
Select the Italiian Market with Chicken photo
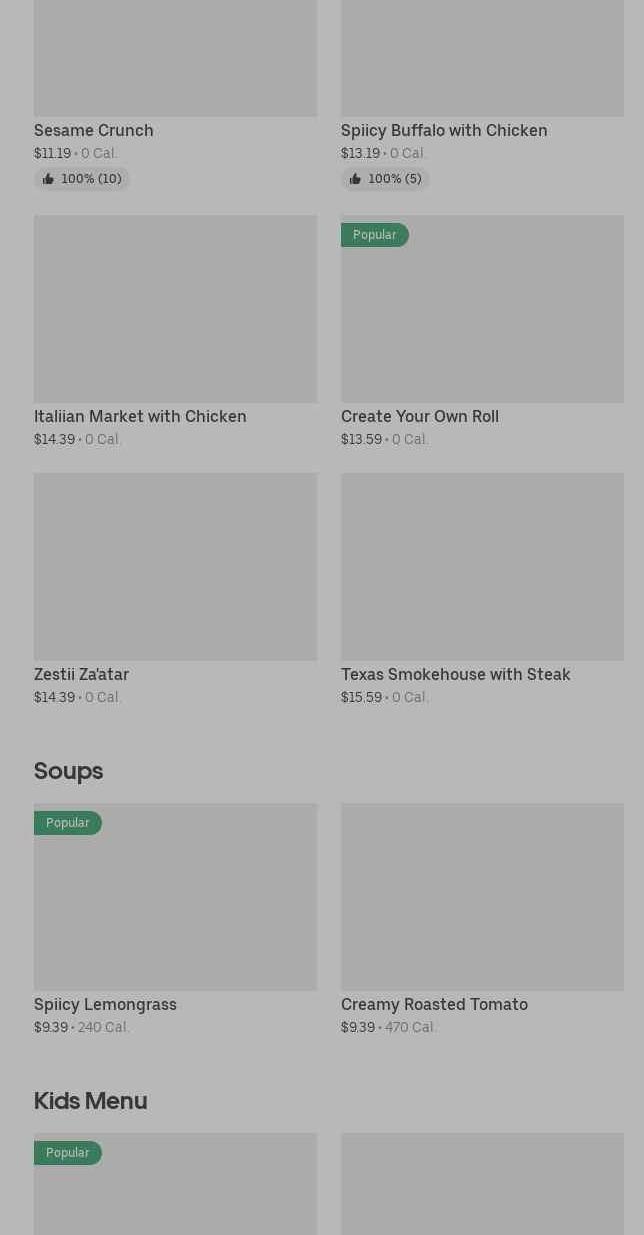point(175,309)
